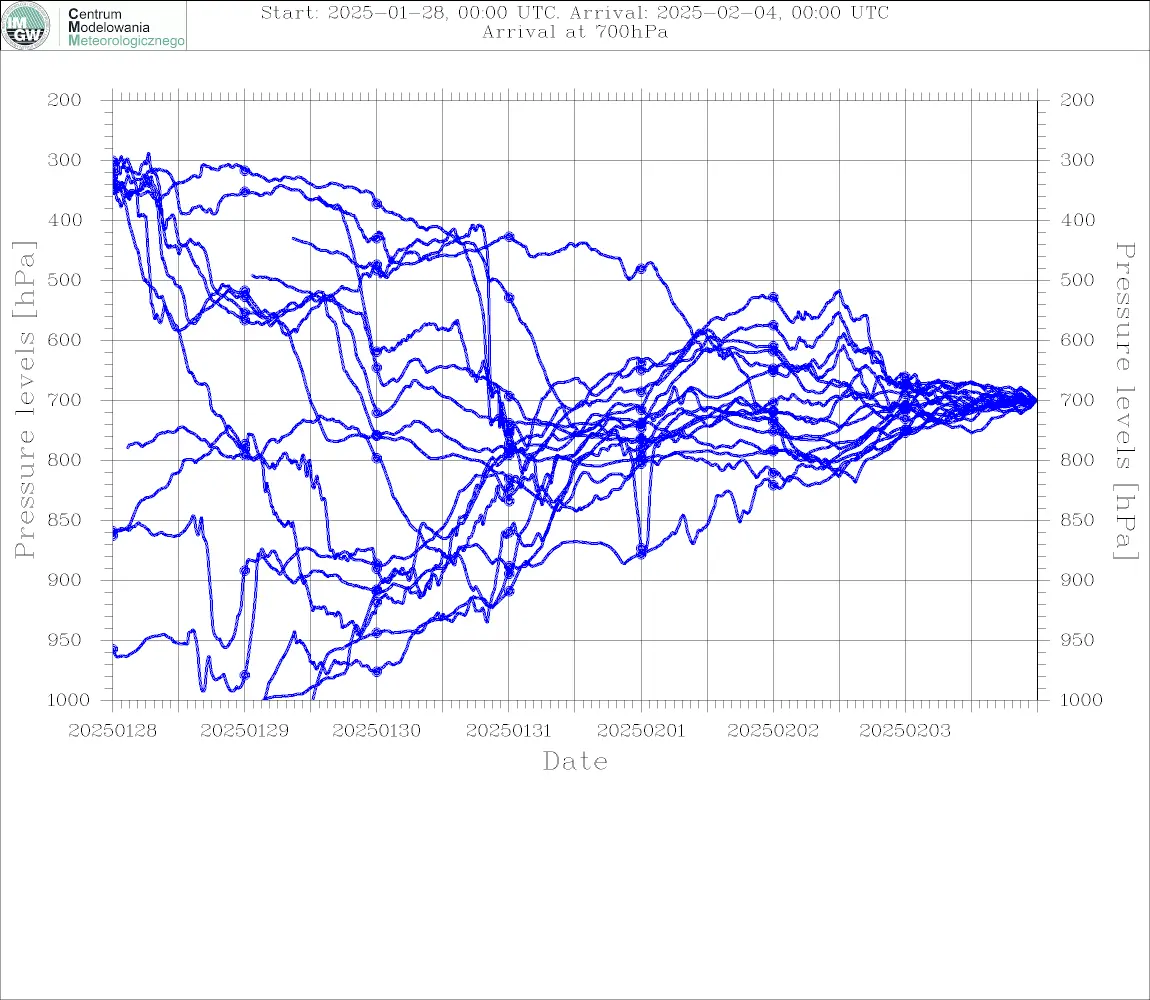This screenshot has width=1150, height=1000.
Task: Click the trajectory convergence point at 700 hPa
Action: pos(1035,401)
